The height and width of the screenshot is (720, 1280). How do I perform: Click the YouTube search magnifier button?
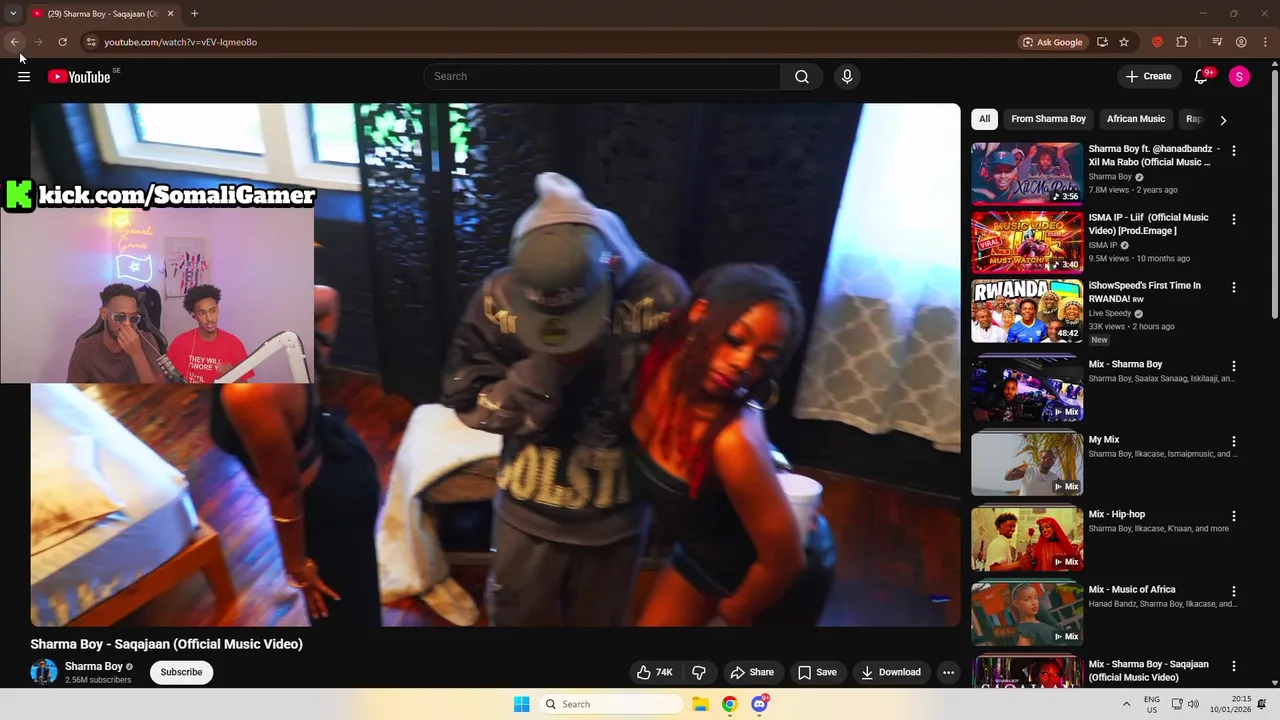point(802,76)
